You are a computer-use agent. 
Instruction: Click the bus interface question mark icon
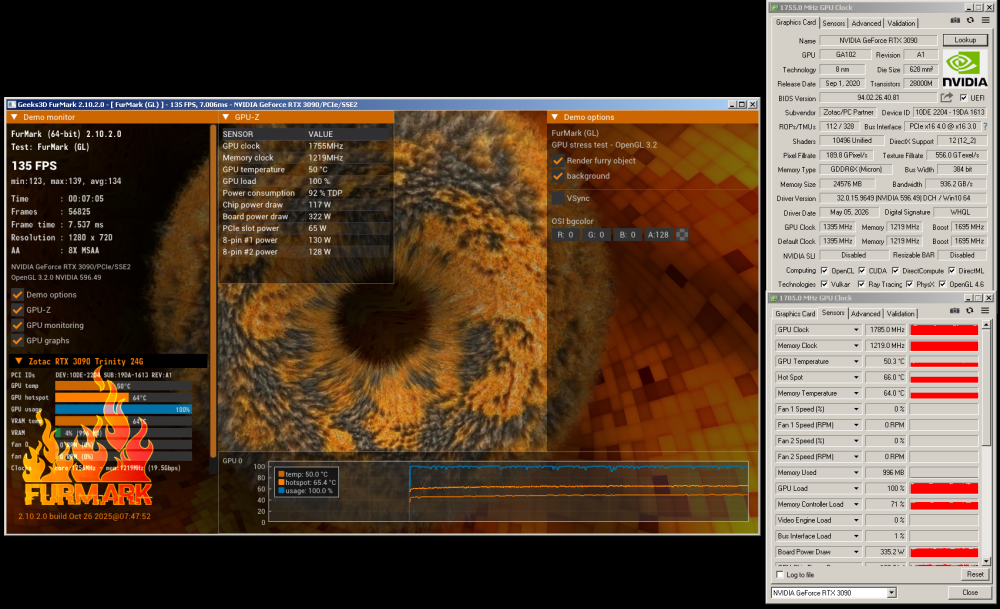[985, 126]
